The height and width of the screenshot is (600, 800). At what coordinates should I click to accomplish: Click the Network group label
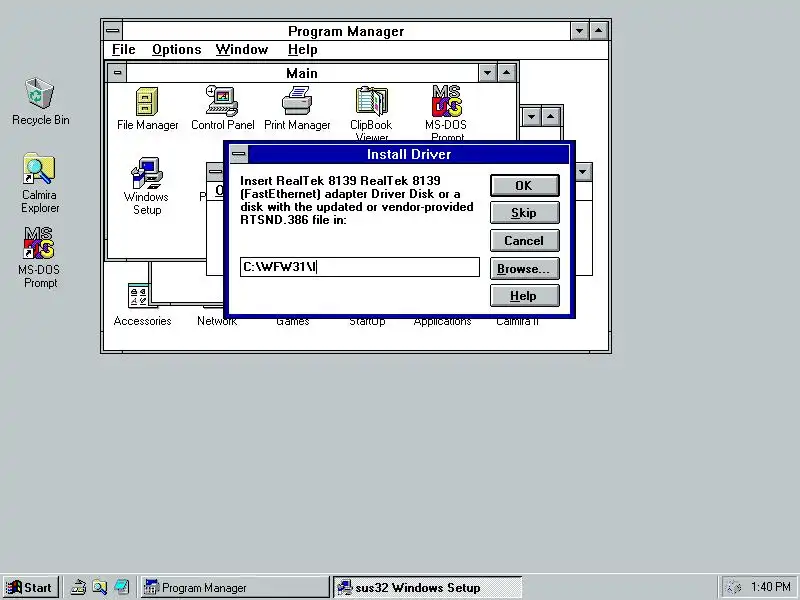coord(217,321)
